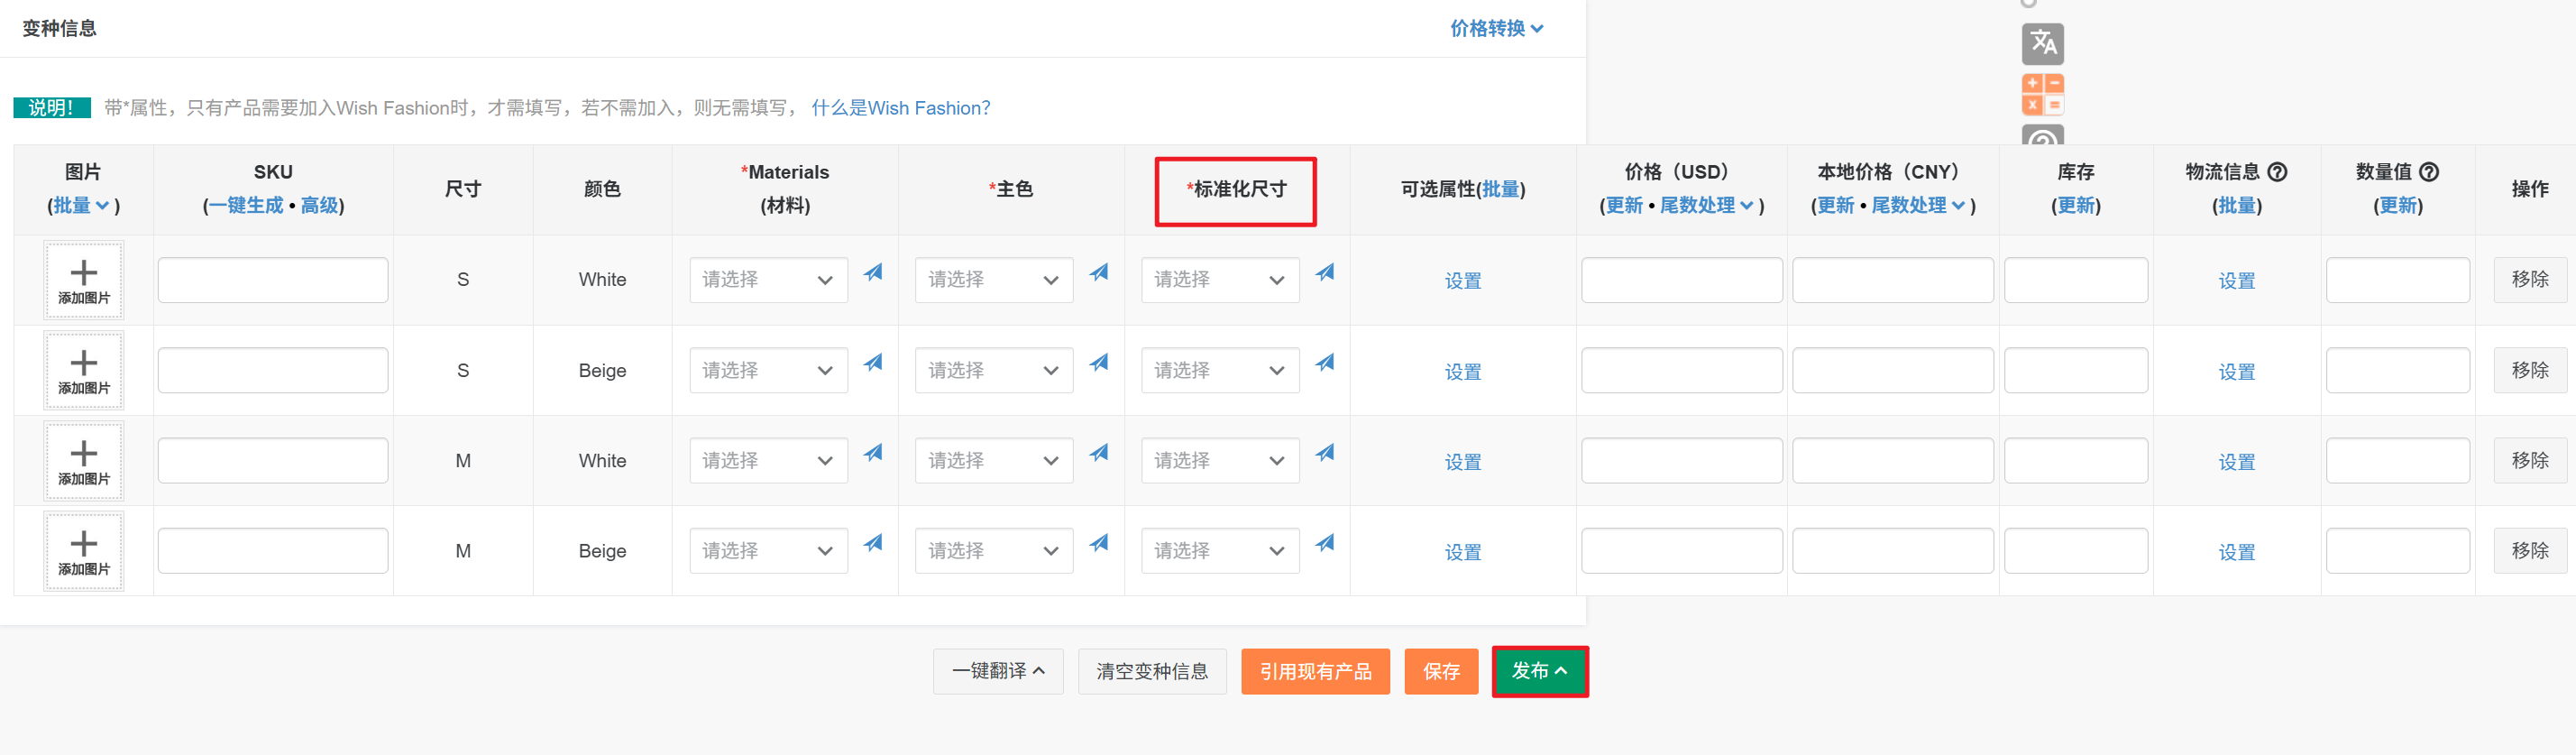The width and height of the screenshot is (2576, 755).
Task: Click the 引用现有产品 button
Action: (x=1315, y=671)
